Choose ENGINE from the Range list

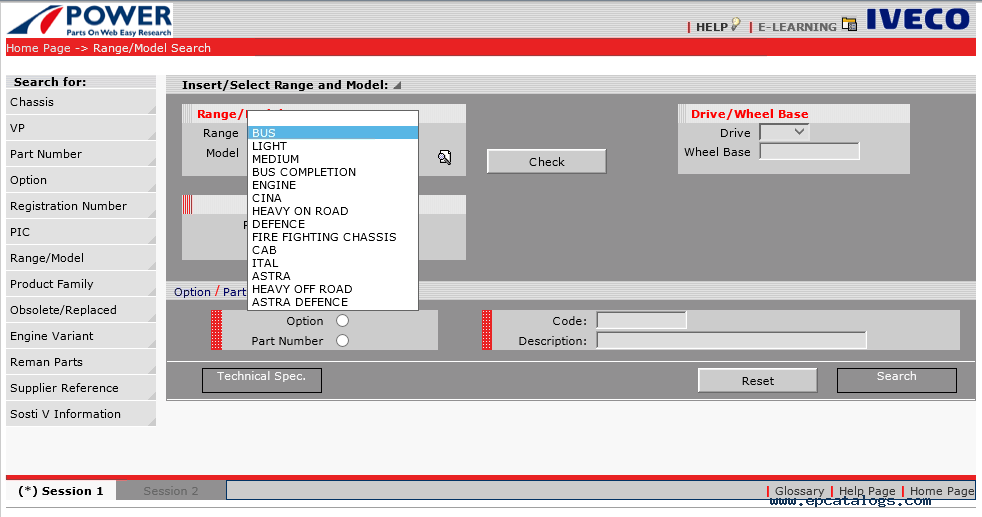[333, 185]
